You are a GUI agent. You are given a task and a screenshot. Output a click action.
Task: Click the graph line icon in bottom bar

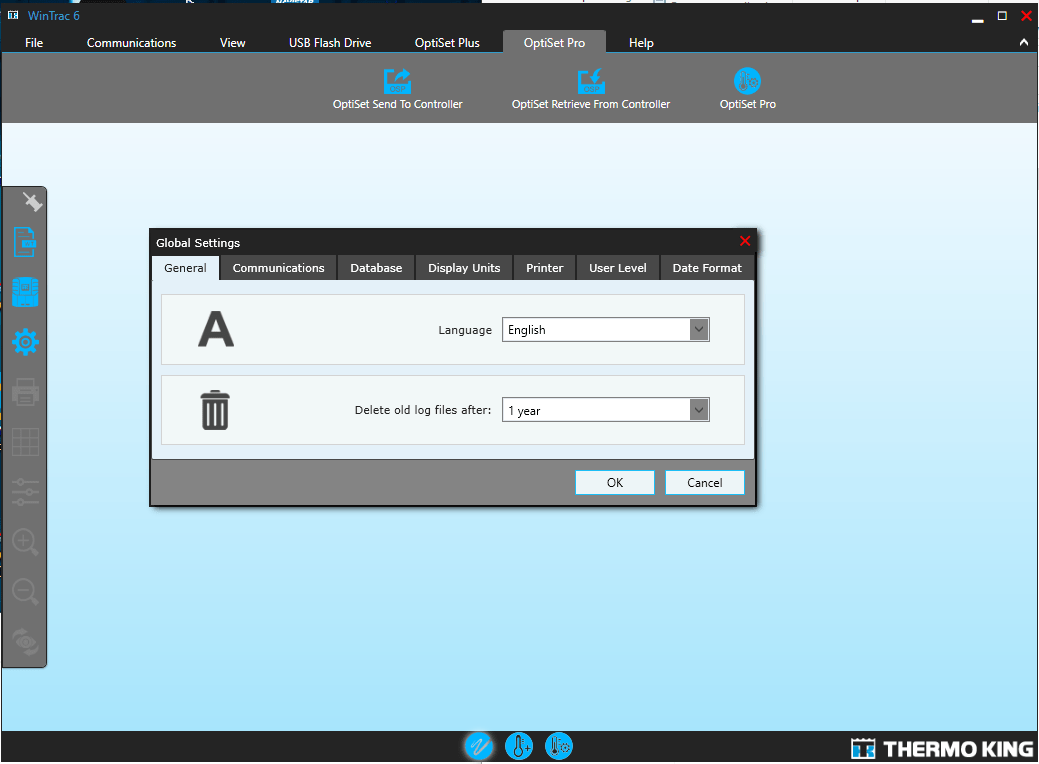click(478, 746)
